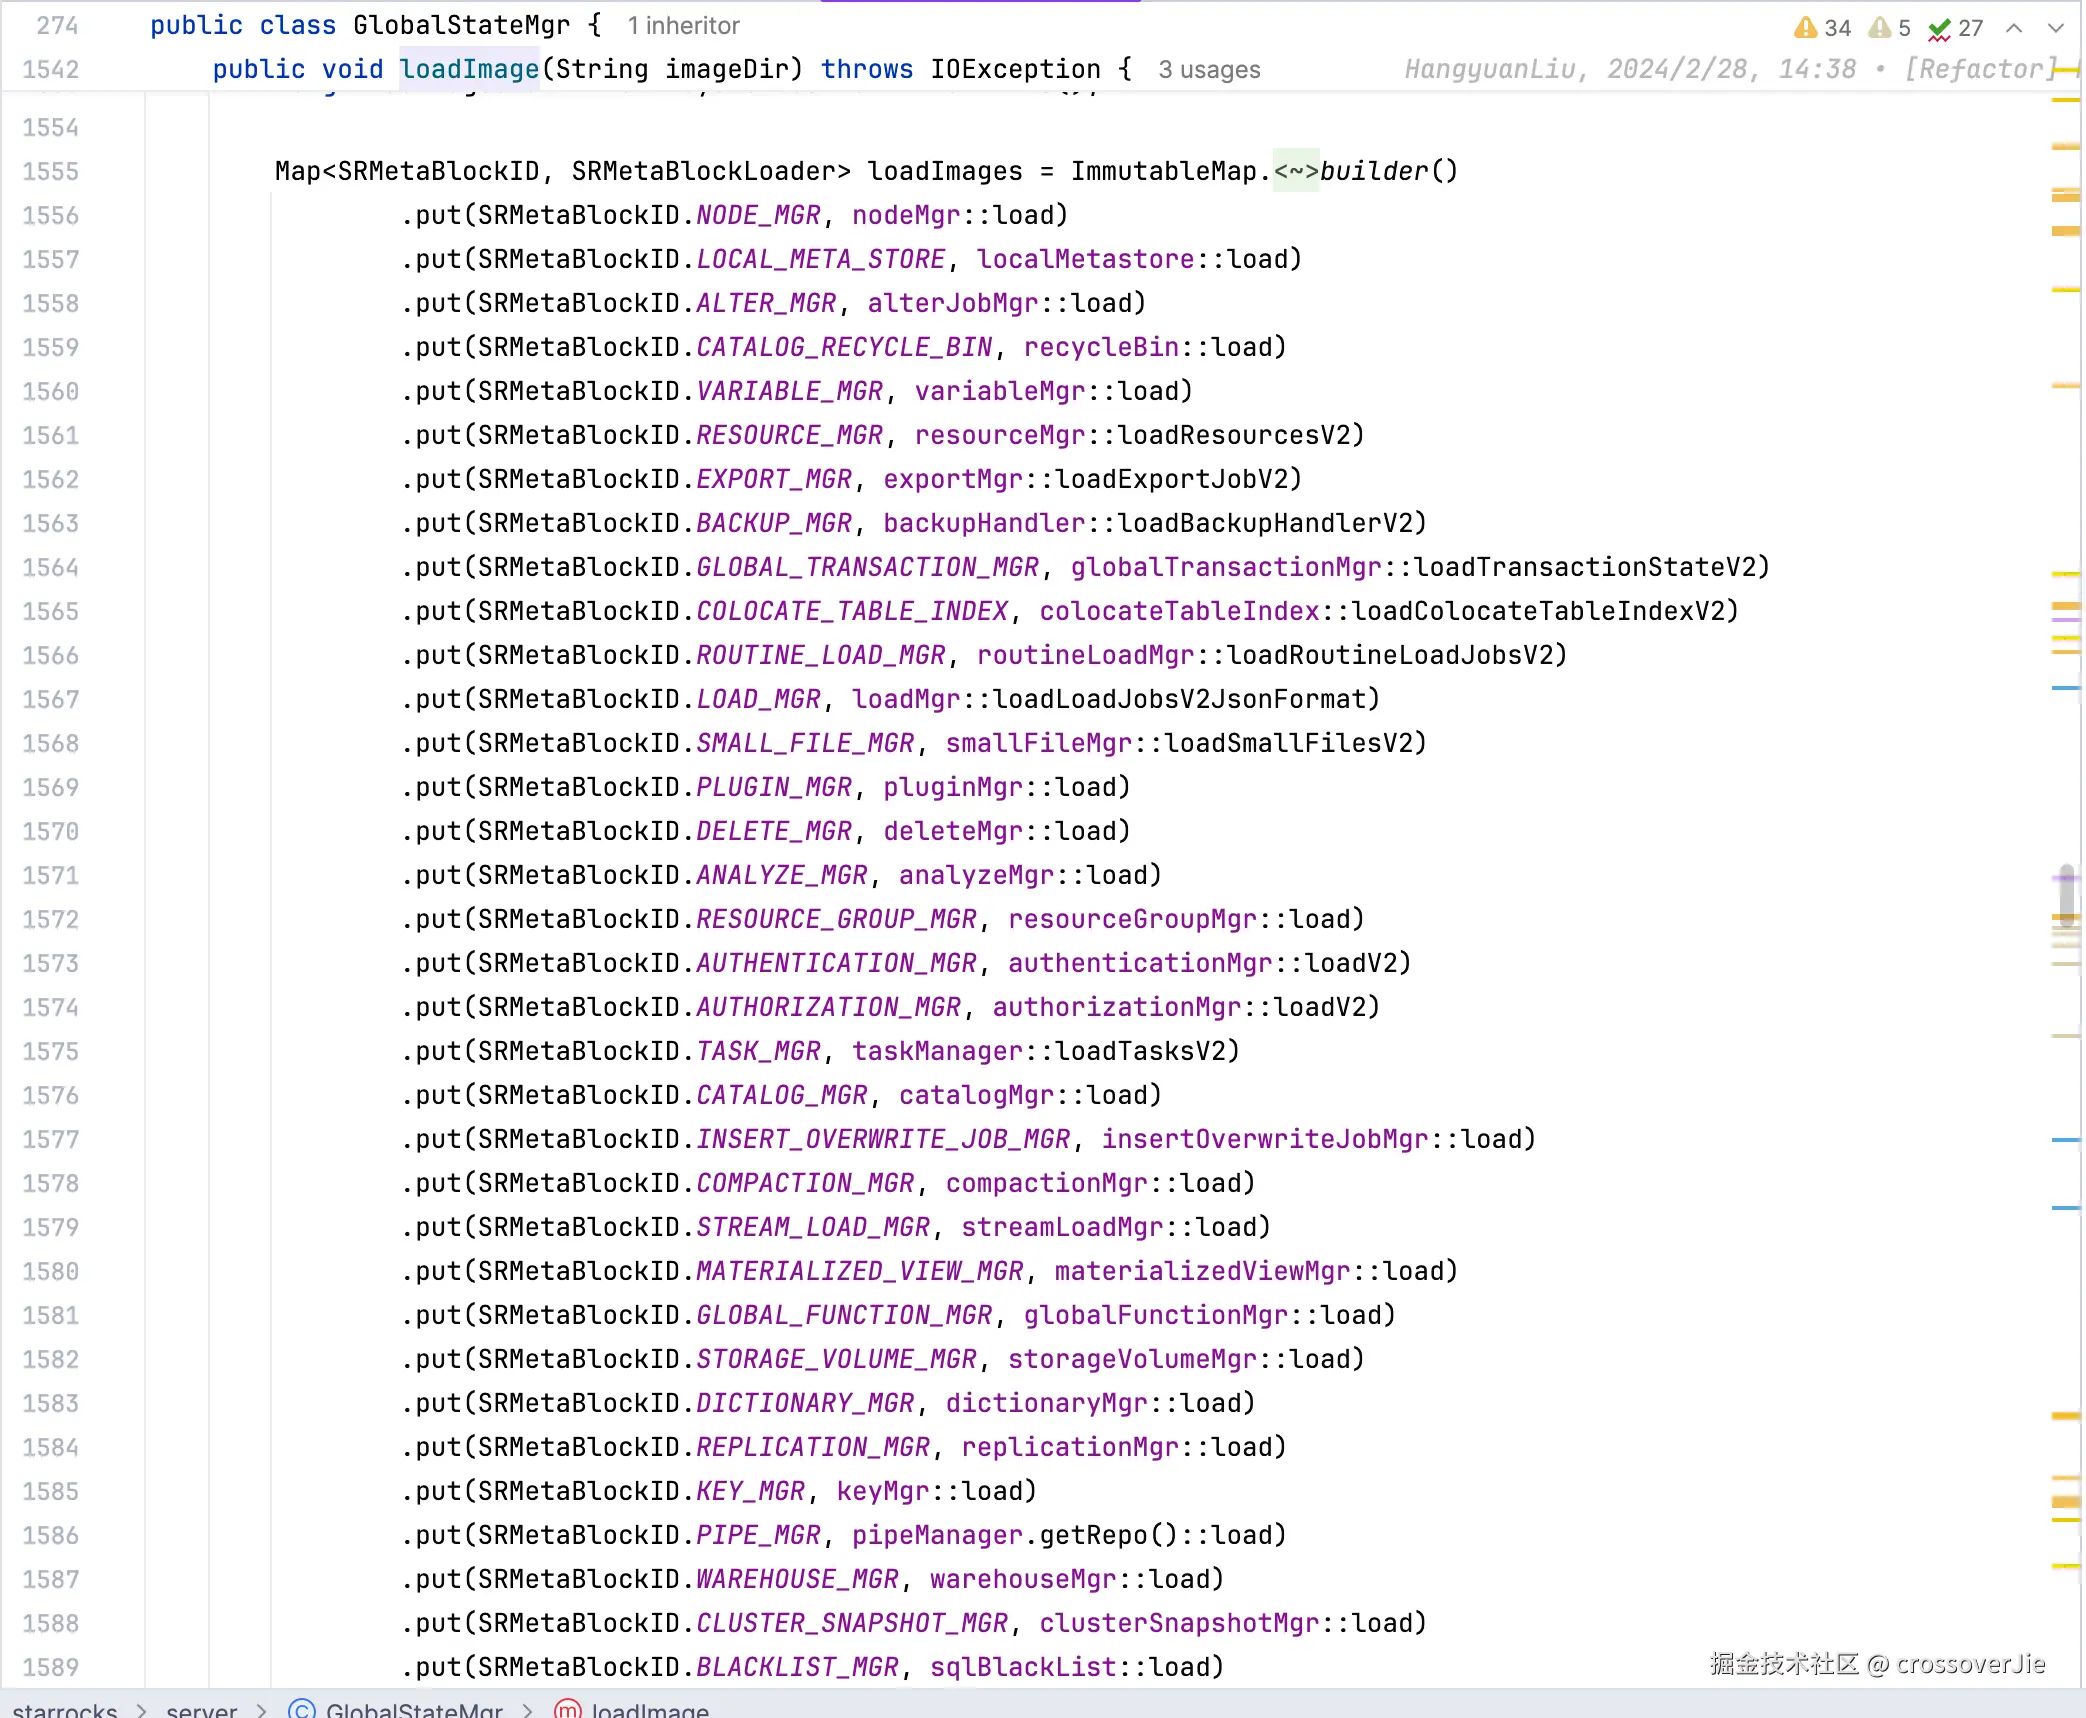
Task: Select the server breadcrumb item
Action: 201,1709
